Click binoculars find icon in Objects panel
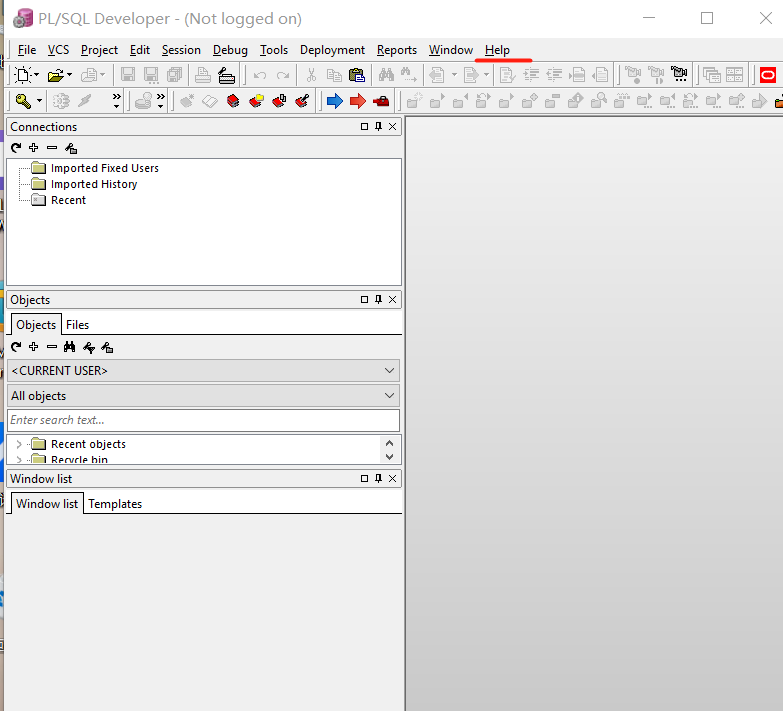 click(69, 347)
